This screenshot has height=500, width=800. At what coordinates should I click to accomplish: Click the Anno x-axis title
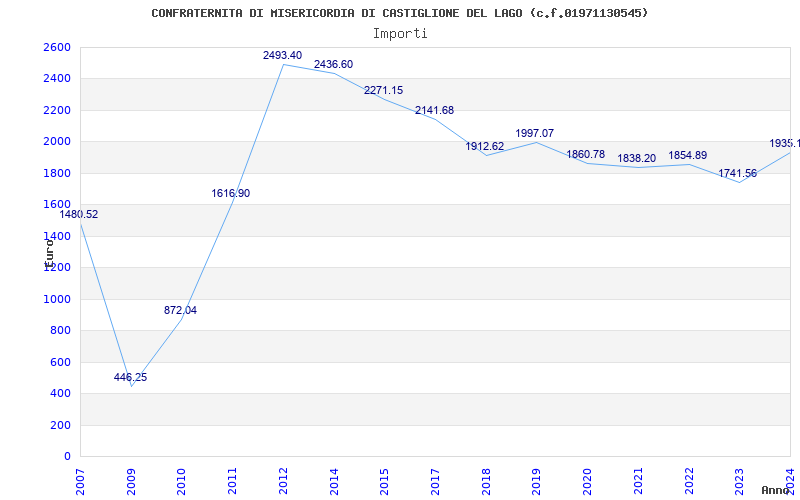click(x=776, y=490)
